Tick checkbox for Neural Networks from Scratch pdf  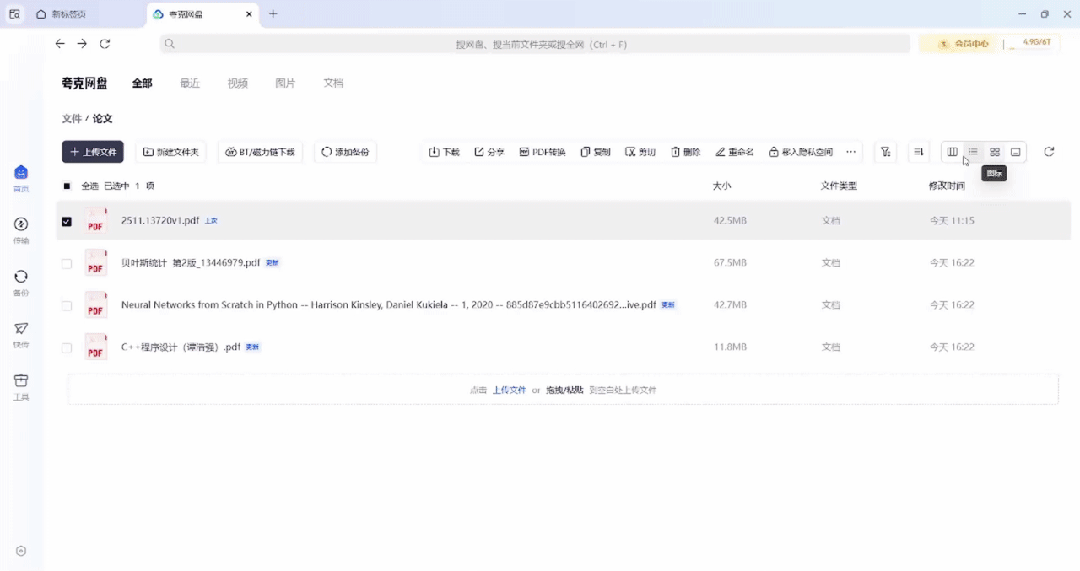click(67, 305)
